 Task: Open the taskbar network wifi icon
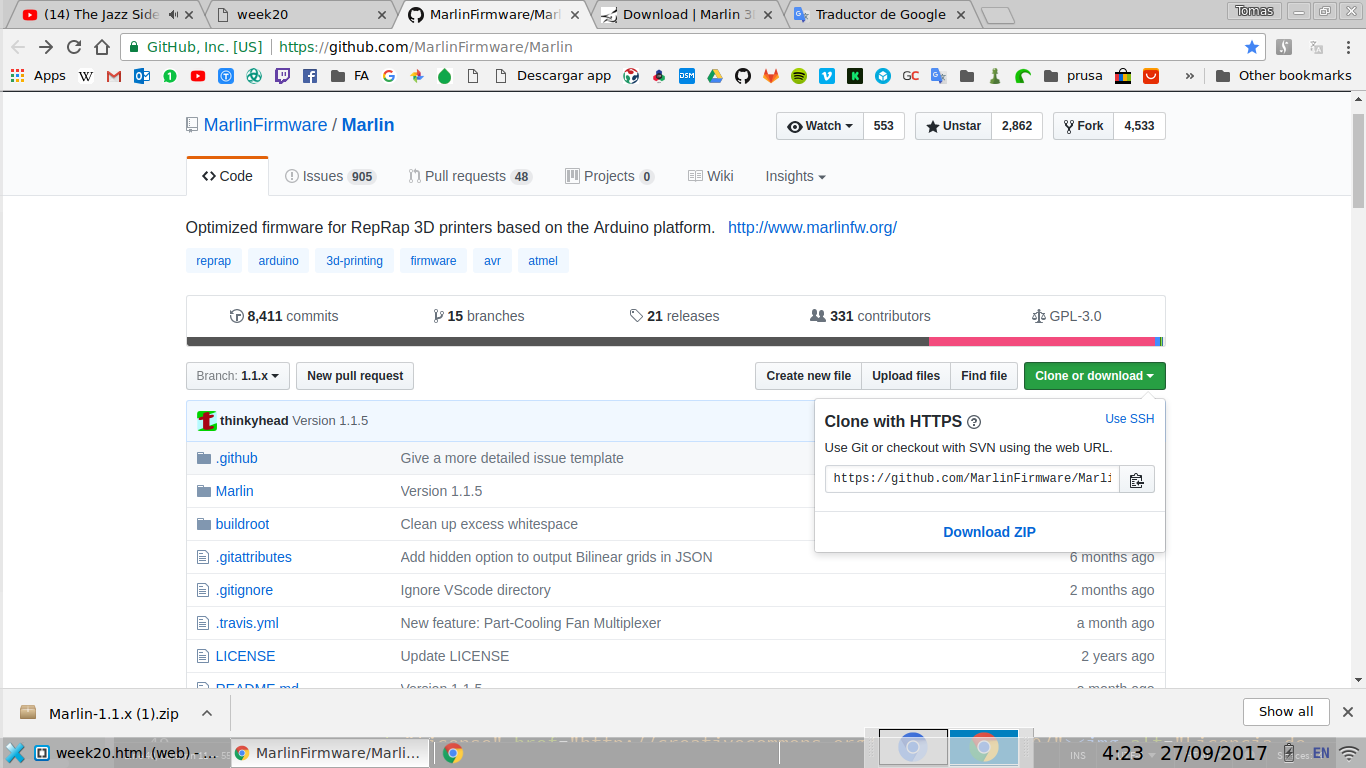click(x=1348, y=753)
